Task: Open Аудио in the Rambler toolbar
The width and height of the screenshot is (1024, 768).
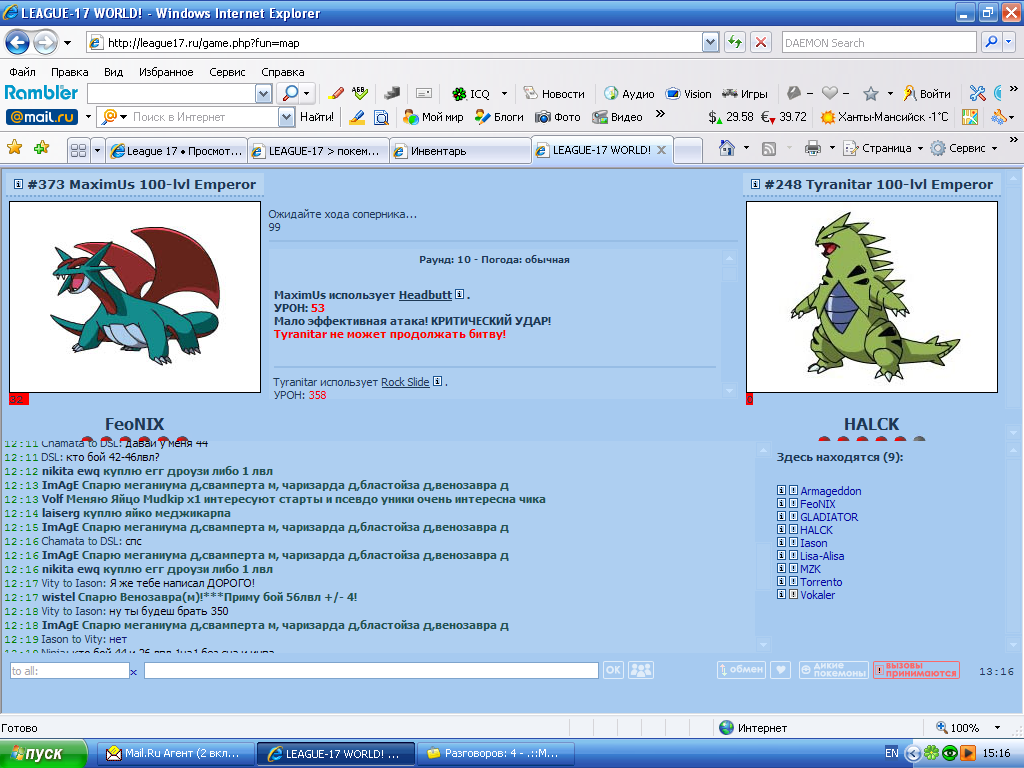Action: tap(629, 94)
